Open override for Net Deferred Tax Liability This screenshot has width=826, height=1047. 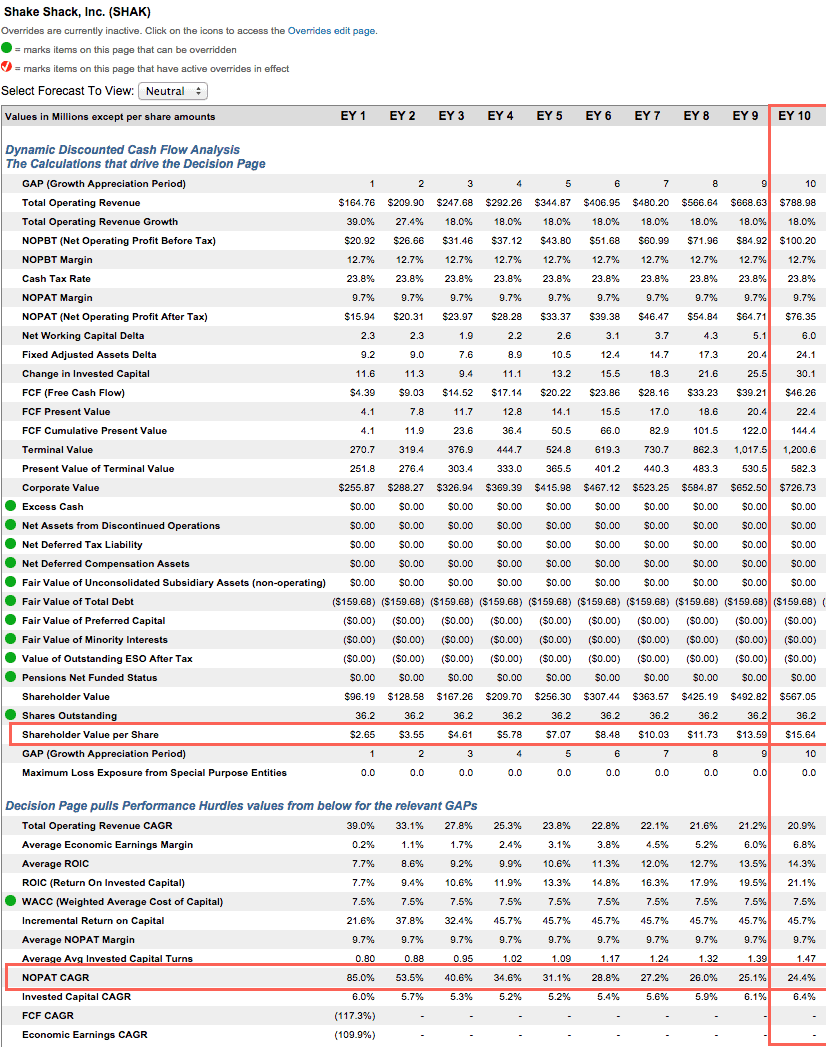point(11,544)
